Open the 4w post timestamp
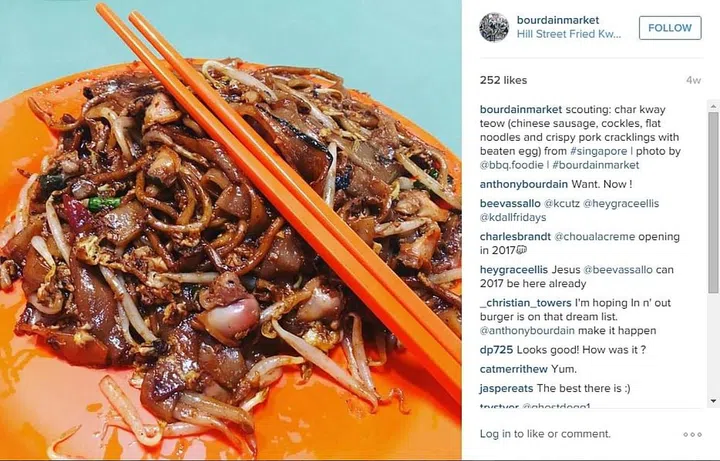This screenshot has width=720, height=461. point(693,80)
